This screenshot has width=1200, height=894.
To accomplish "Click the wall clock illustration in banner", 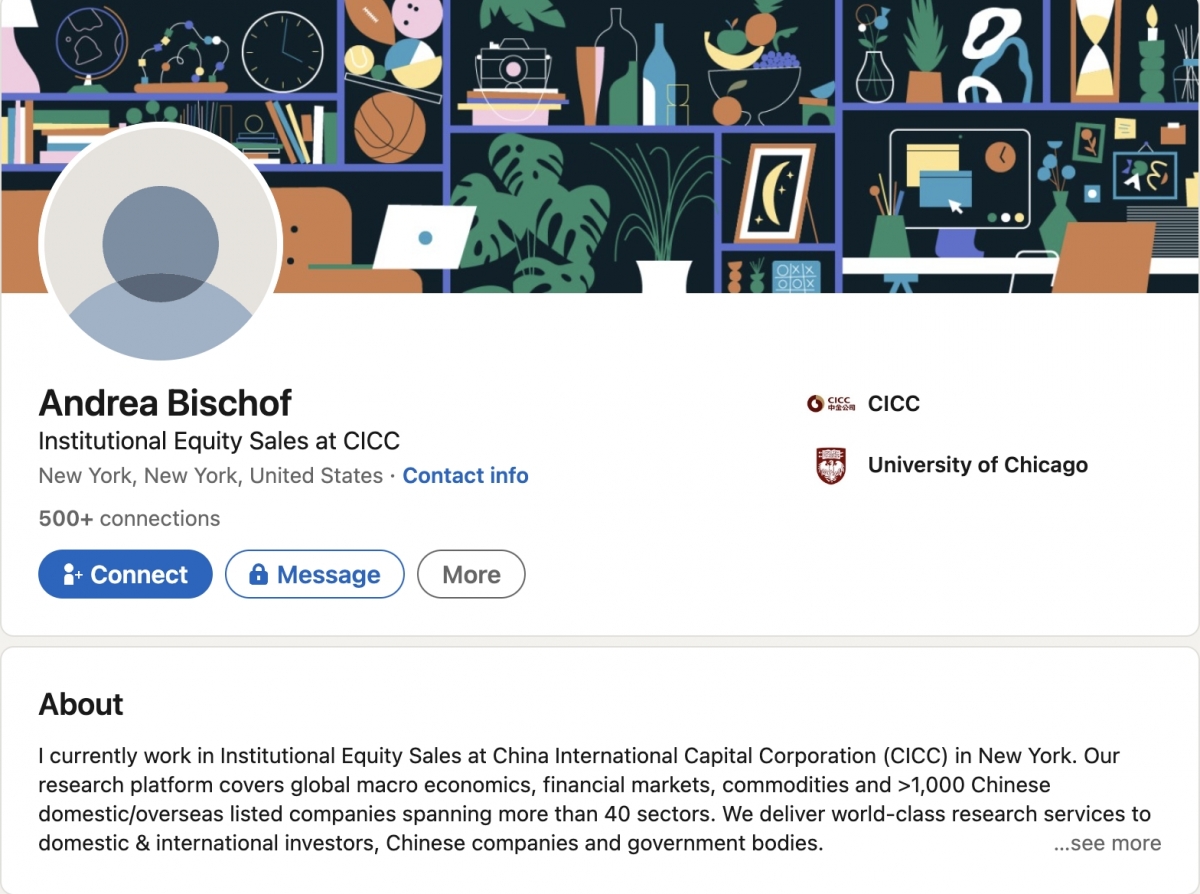I will pos(283,52).
